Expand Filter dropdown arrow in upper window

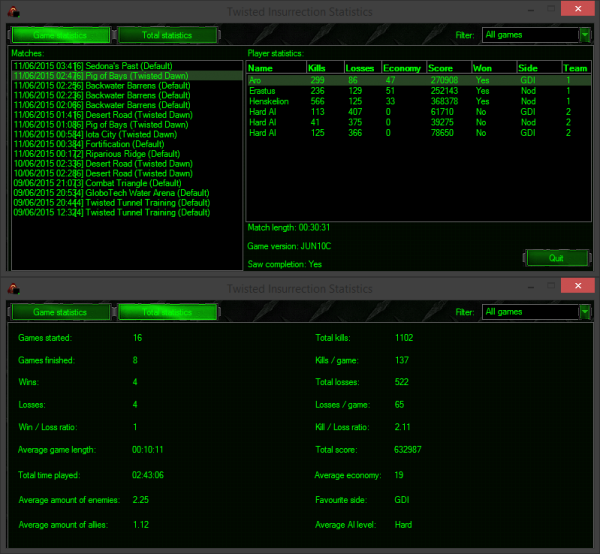pos(585,35)
